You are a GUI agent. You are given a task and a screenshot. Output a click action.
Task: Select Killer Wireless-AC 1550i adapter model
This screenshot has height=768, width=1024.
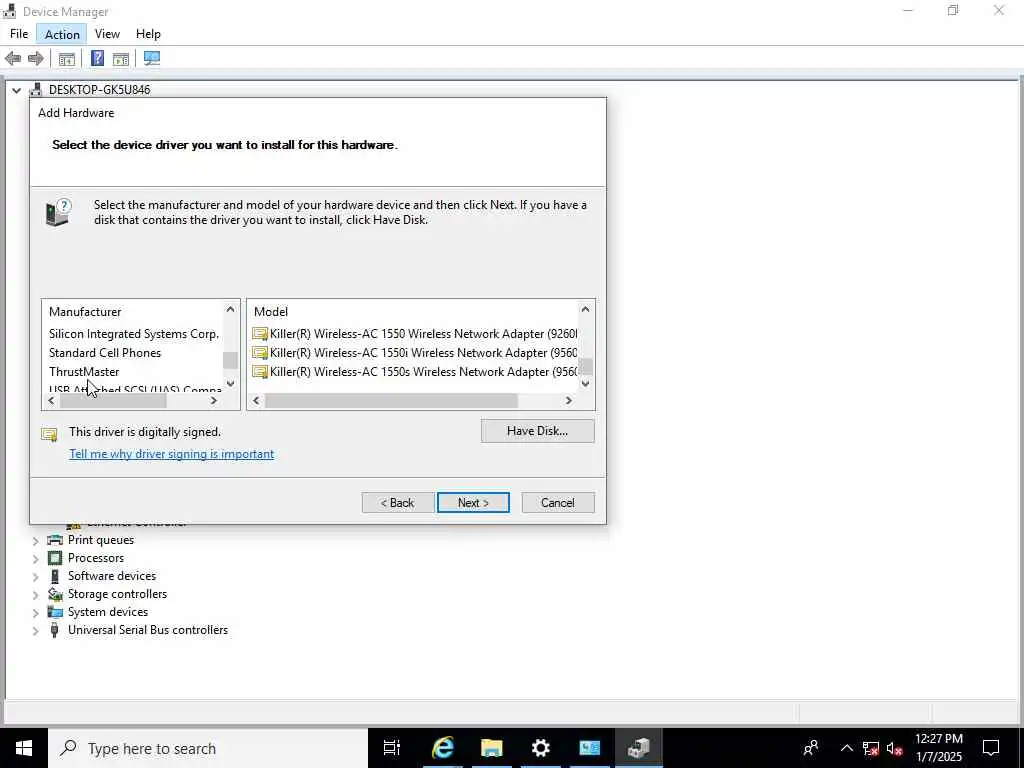415,353
